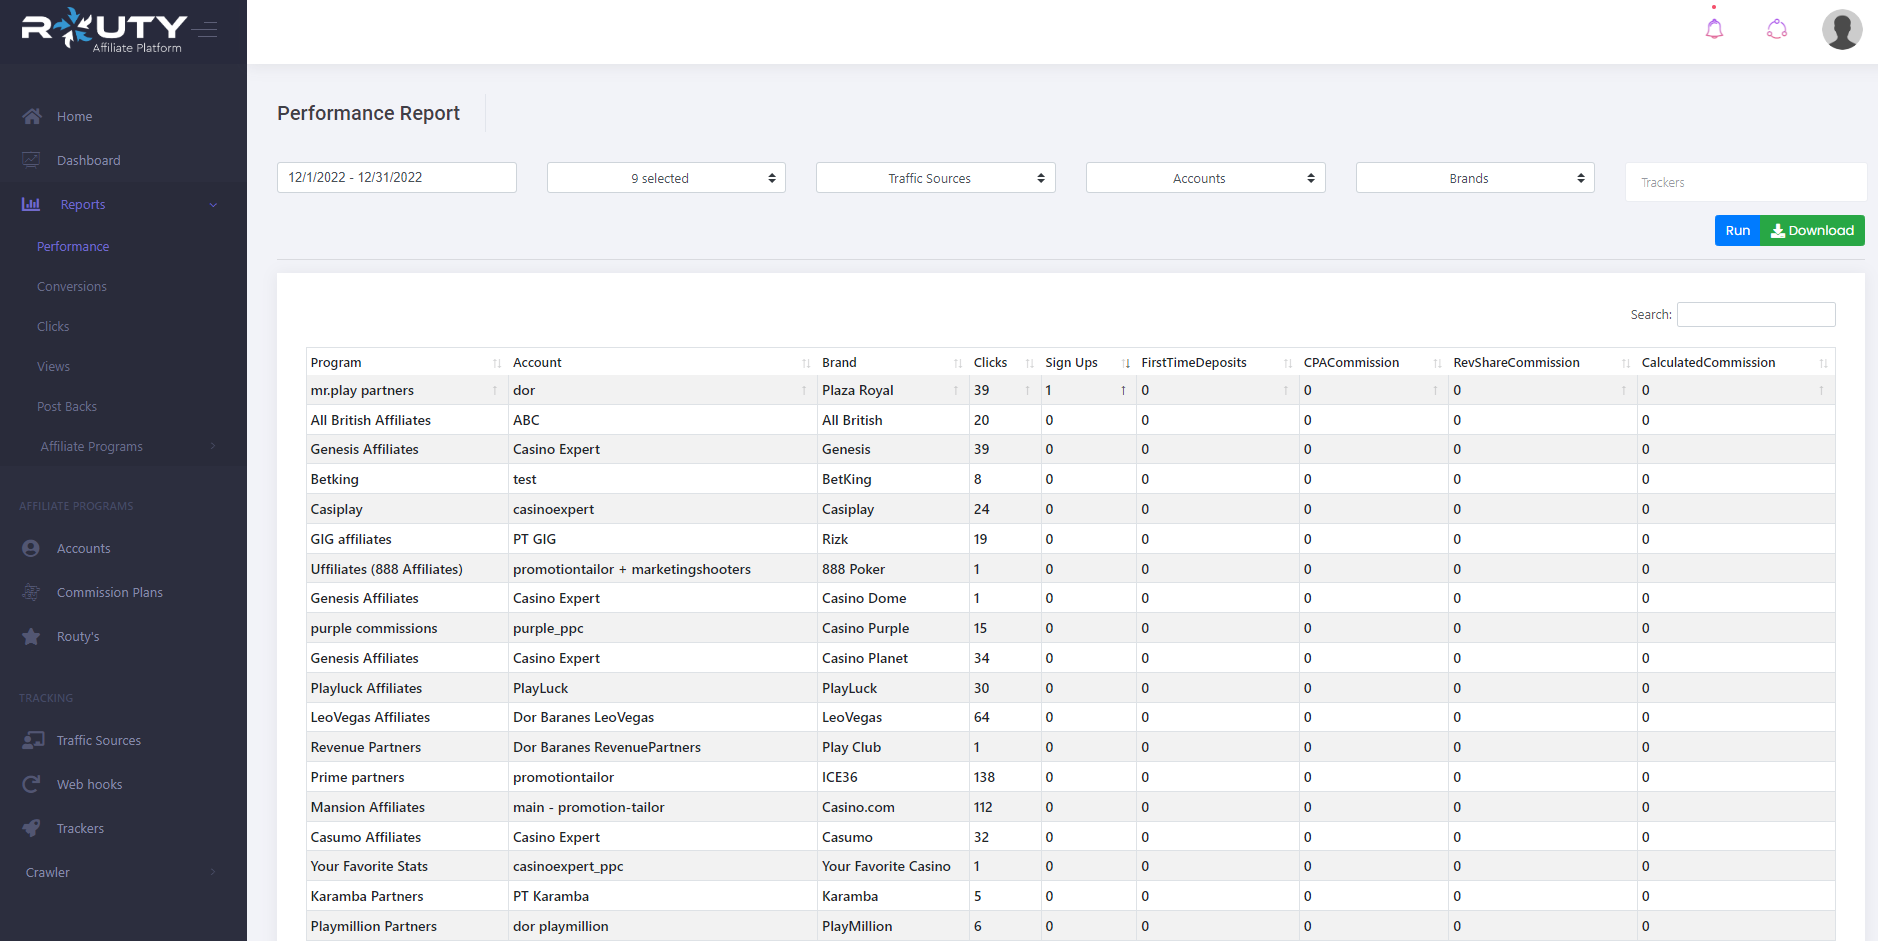Click the Reports bar chart icon
This screenshot has height=941, width=1878.
32,204
